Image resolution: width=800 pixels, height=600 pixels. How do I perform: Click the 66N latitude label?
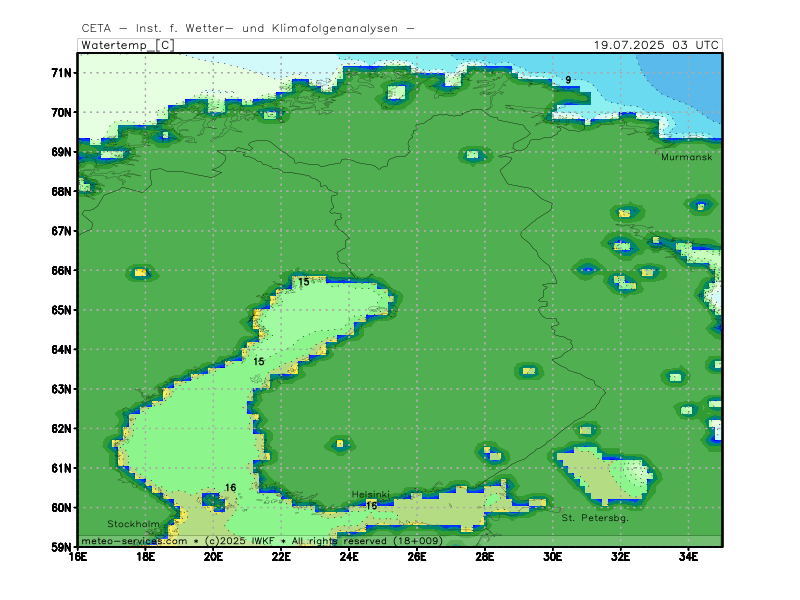pyautogui.click(x=61, y=270)
